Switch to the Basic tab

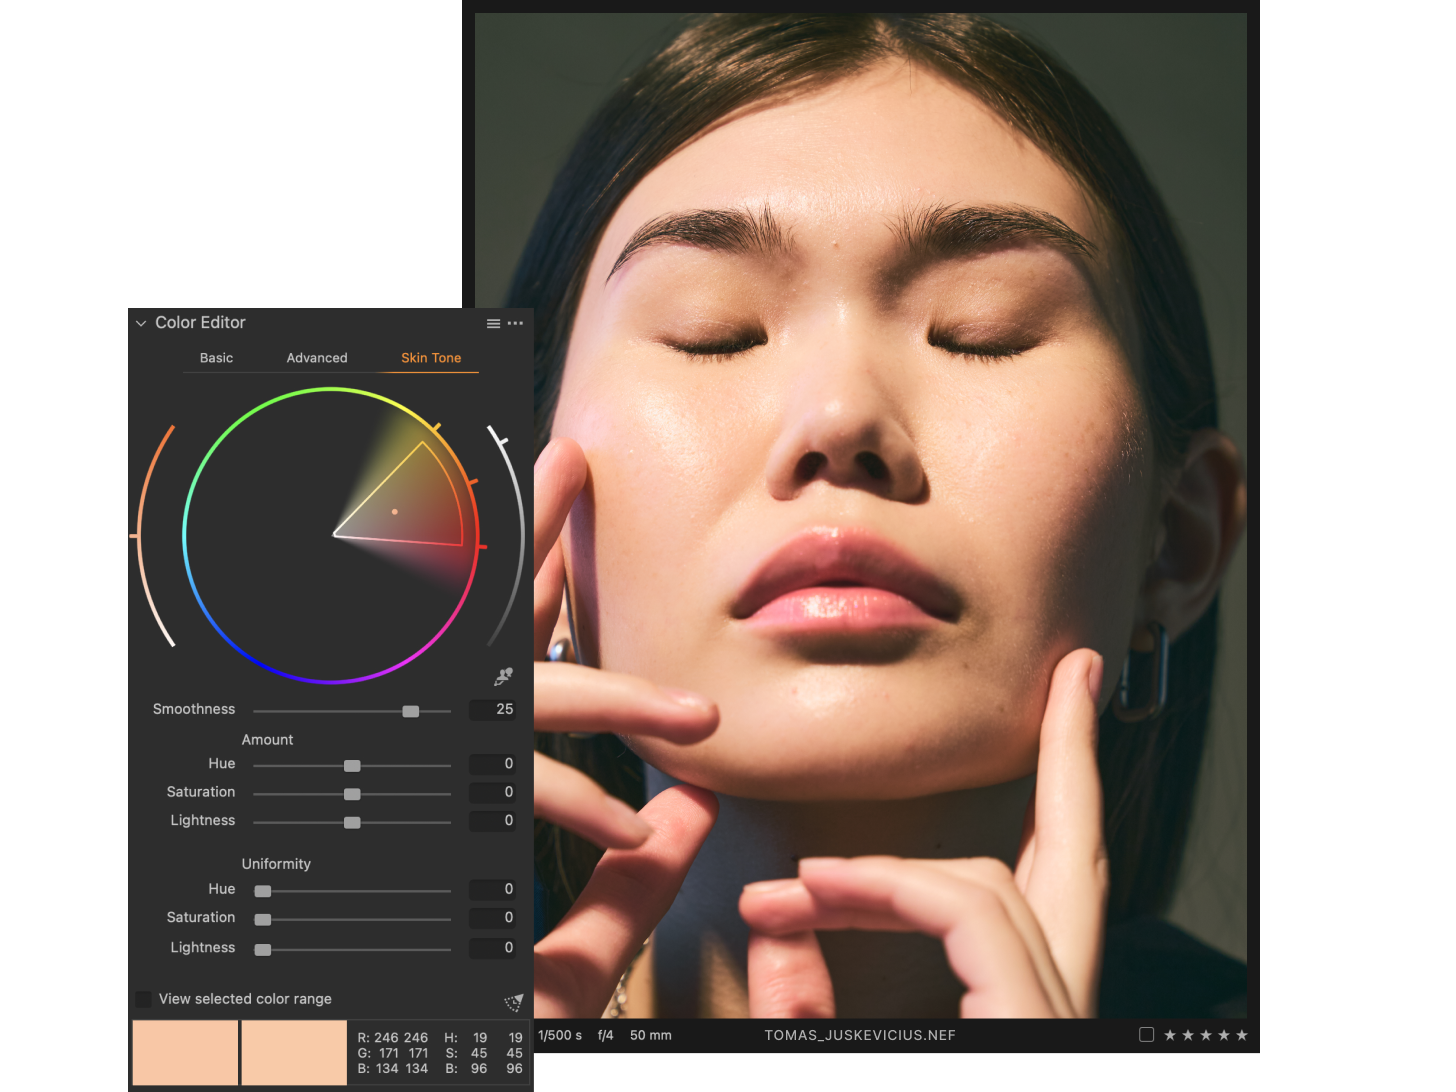(x=216, y=358)
